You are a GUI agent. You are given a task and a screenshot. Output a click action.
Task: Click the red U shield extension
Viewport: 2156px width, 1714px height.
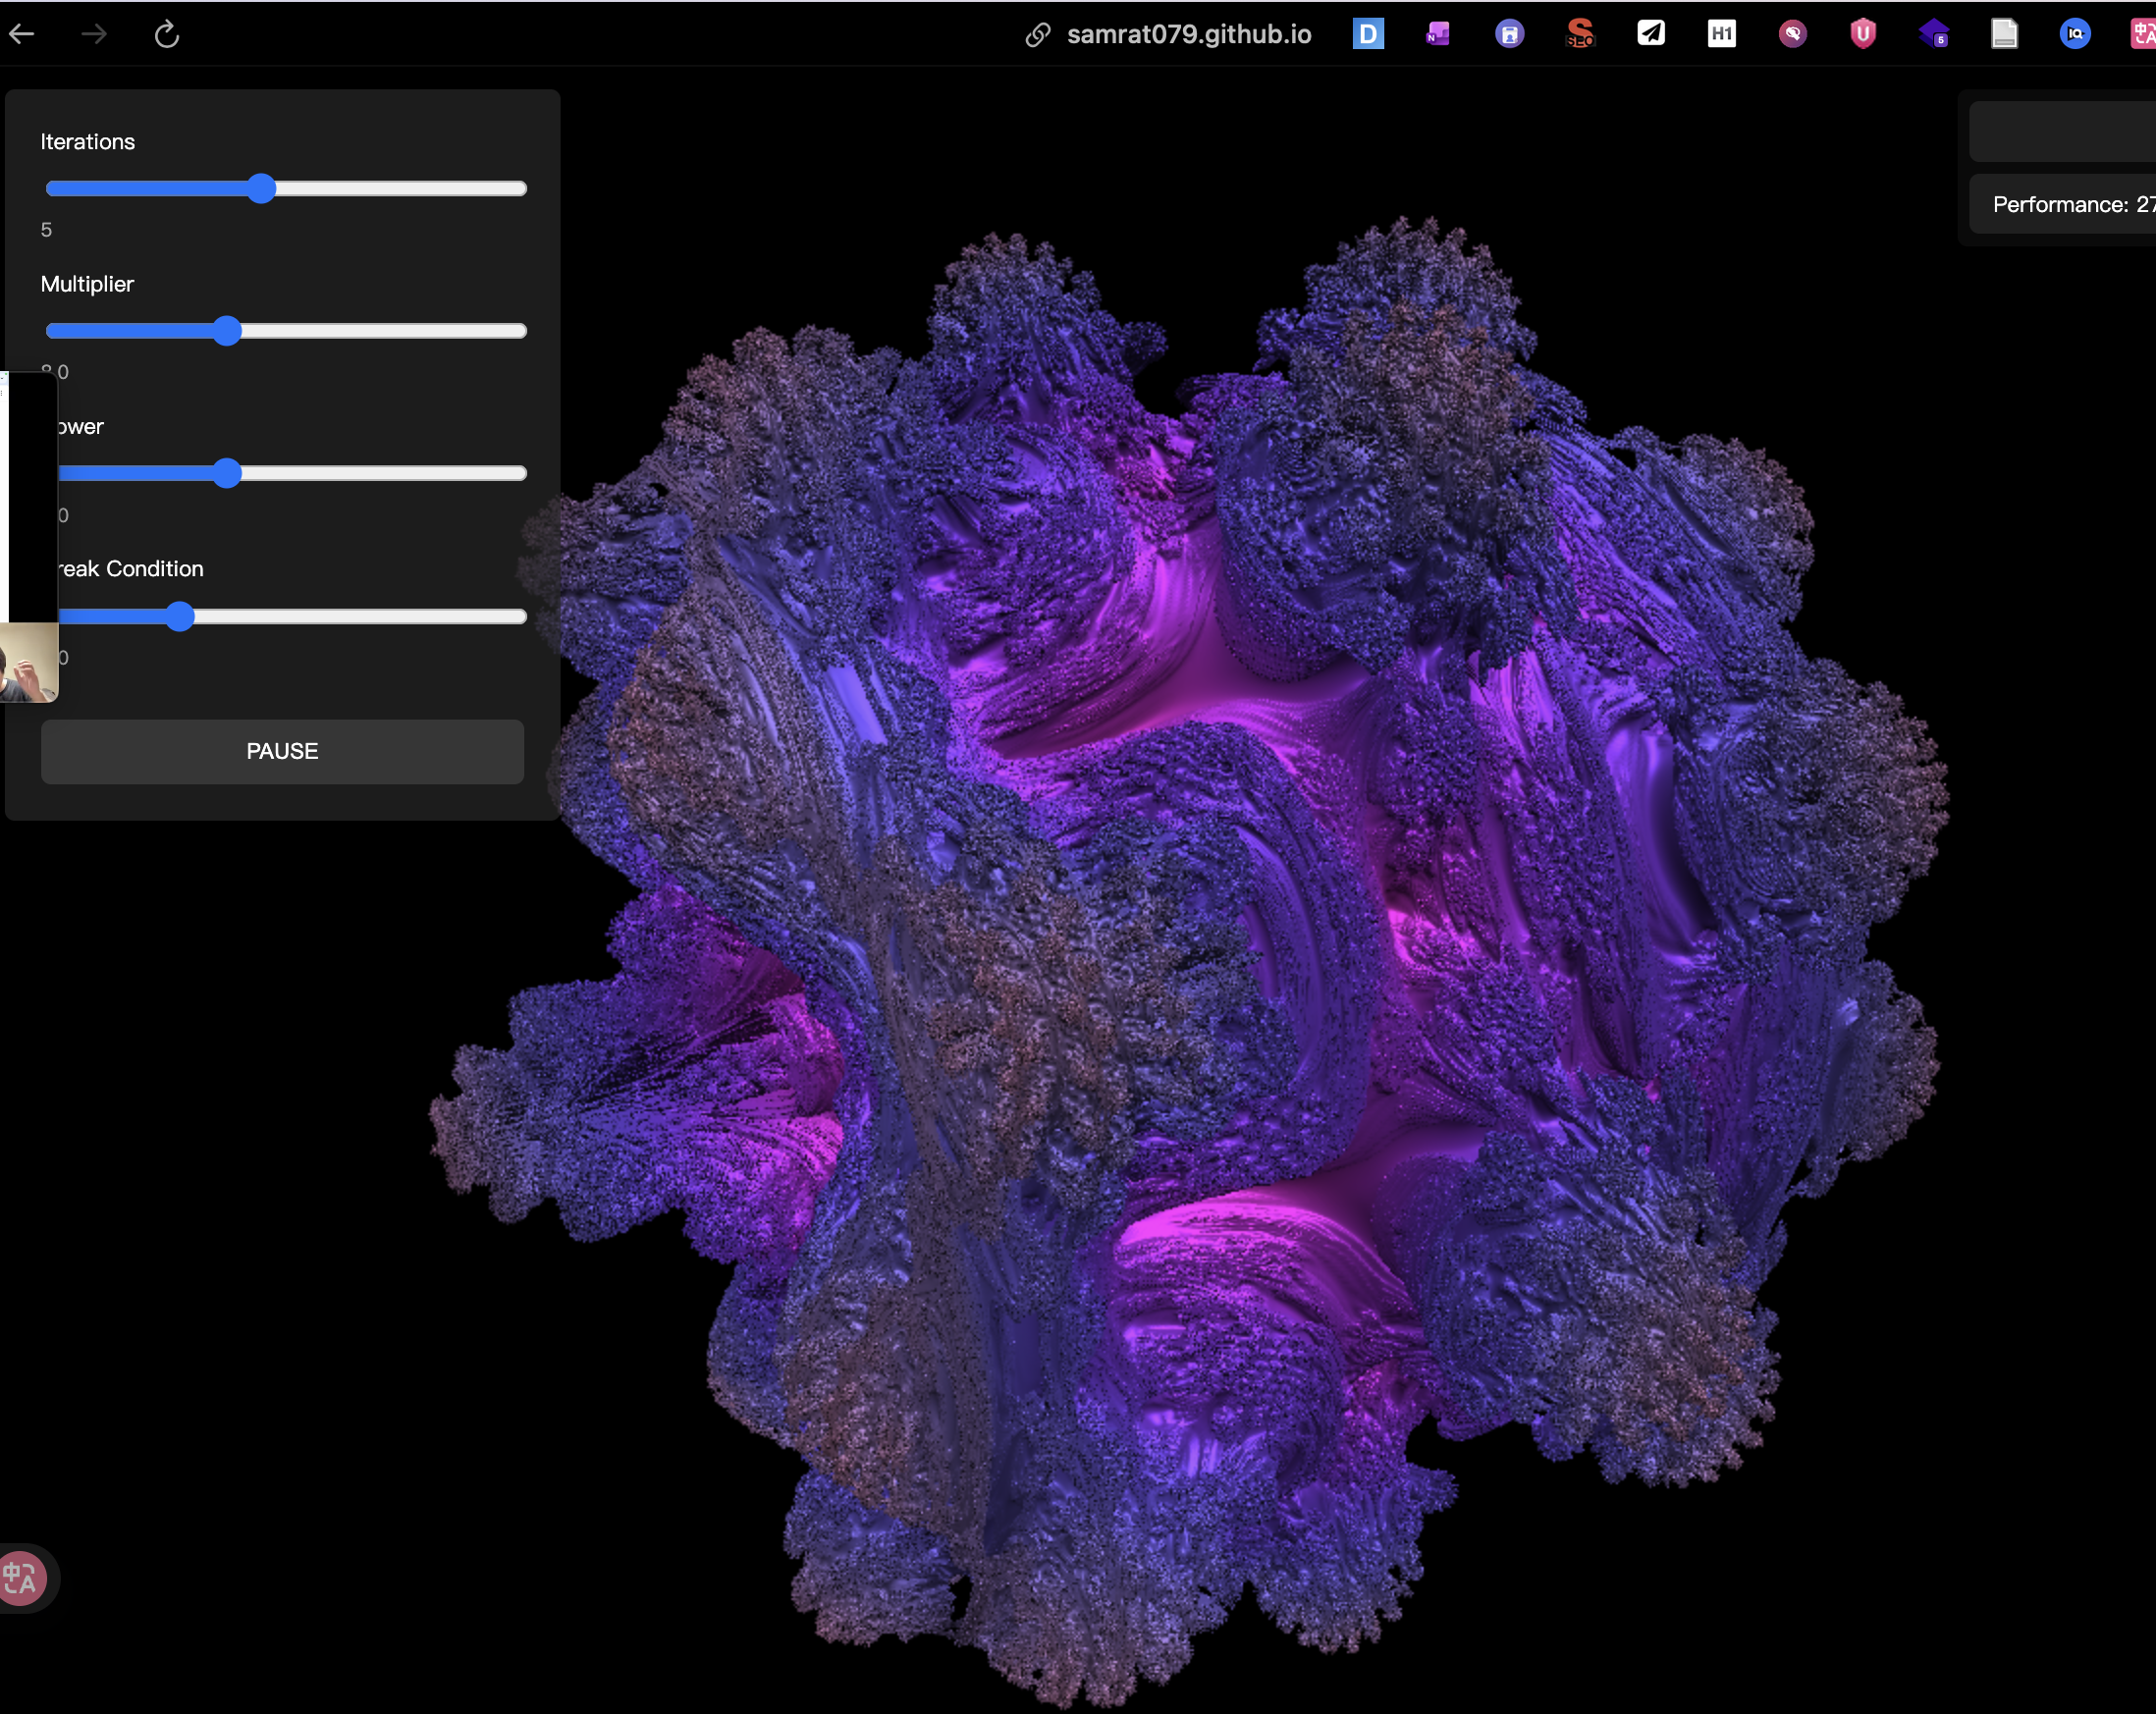(1862, 34)
